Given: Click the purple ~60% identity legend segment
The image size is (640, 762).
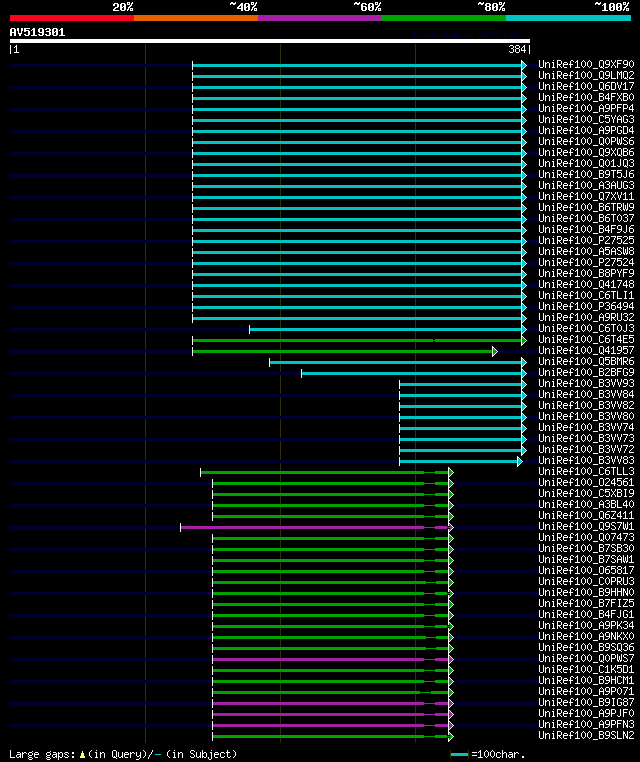Looking at the screenshot, I should point(320,18).
